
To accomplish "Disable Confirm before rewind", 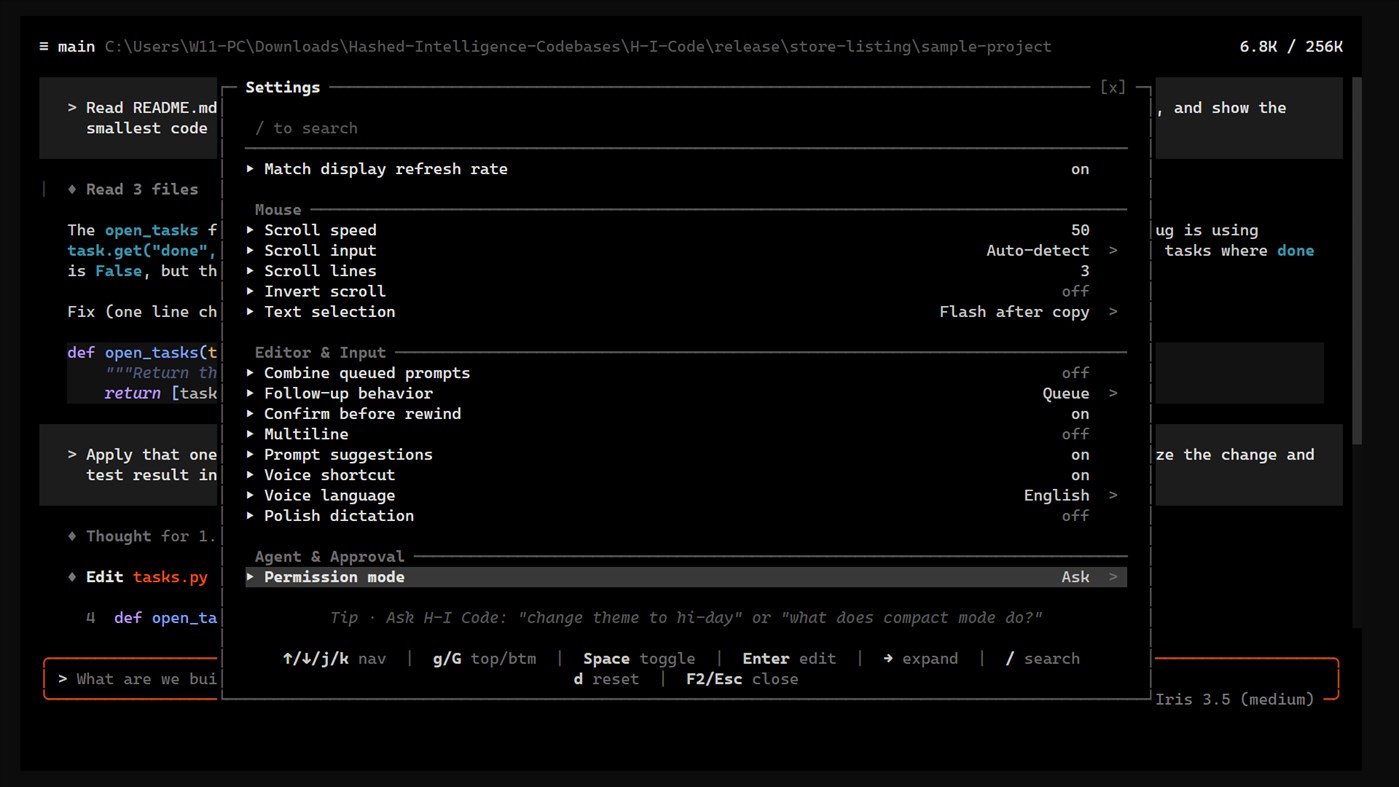I will [1080, 414].
